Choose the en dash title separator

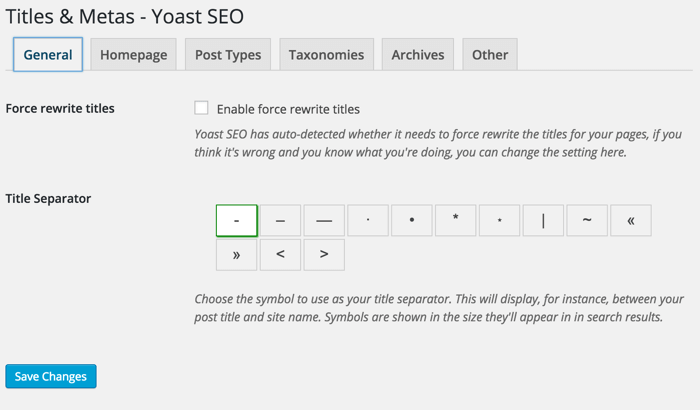tap(281, 220)
